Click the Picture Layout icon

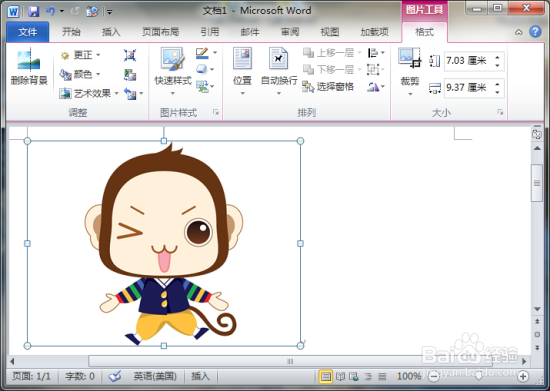click(202, 86)
